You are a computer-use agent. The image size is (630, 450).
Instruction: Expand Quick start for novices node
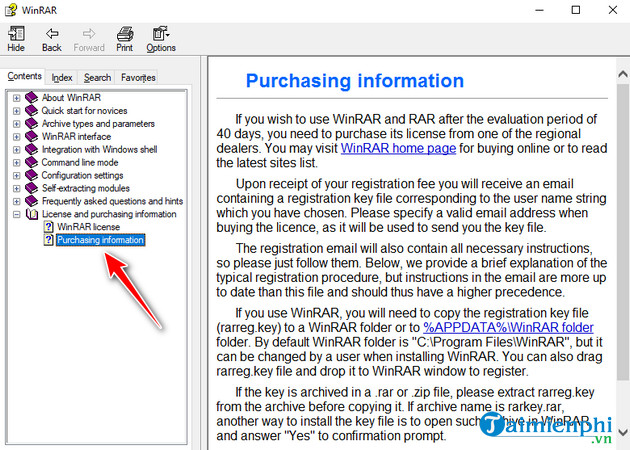[x=16, y=110]
